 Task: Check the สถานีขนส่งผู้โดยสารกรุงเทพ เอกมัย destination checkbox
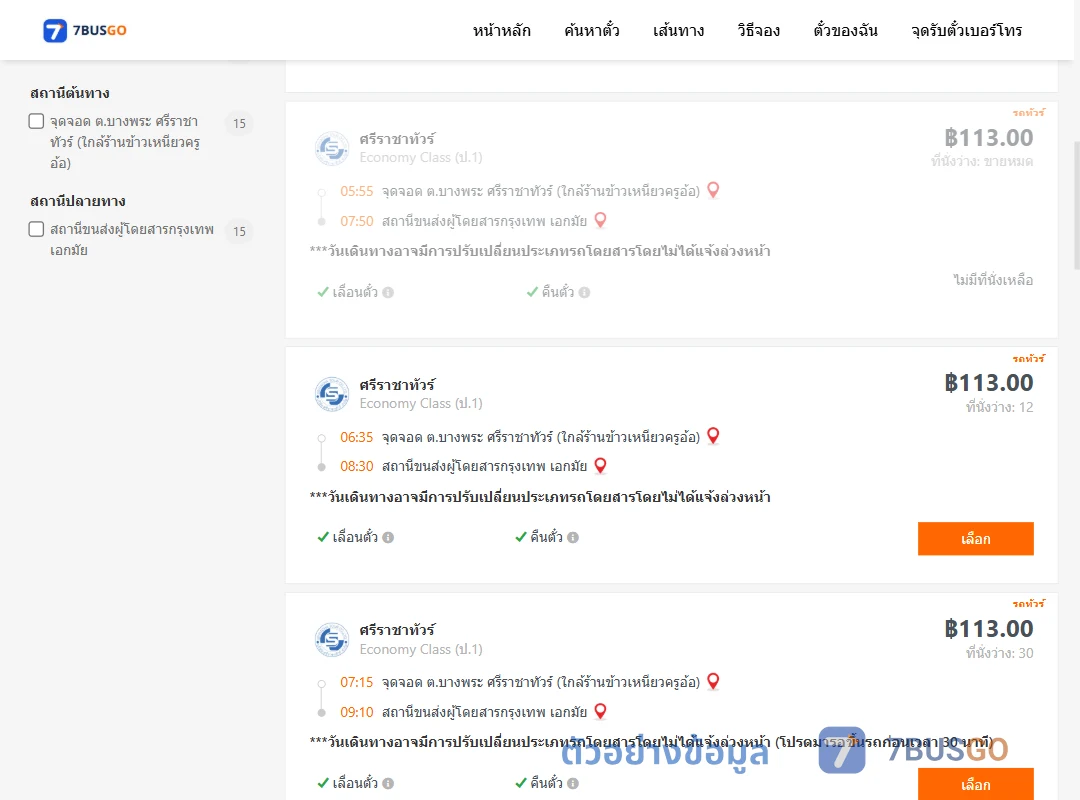(x=37, y=229)
